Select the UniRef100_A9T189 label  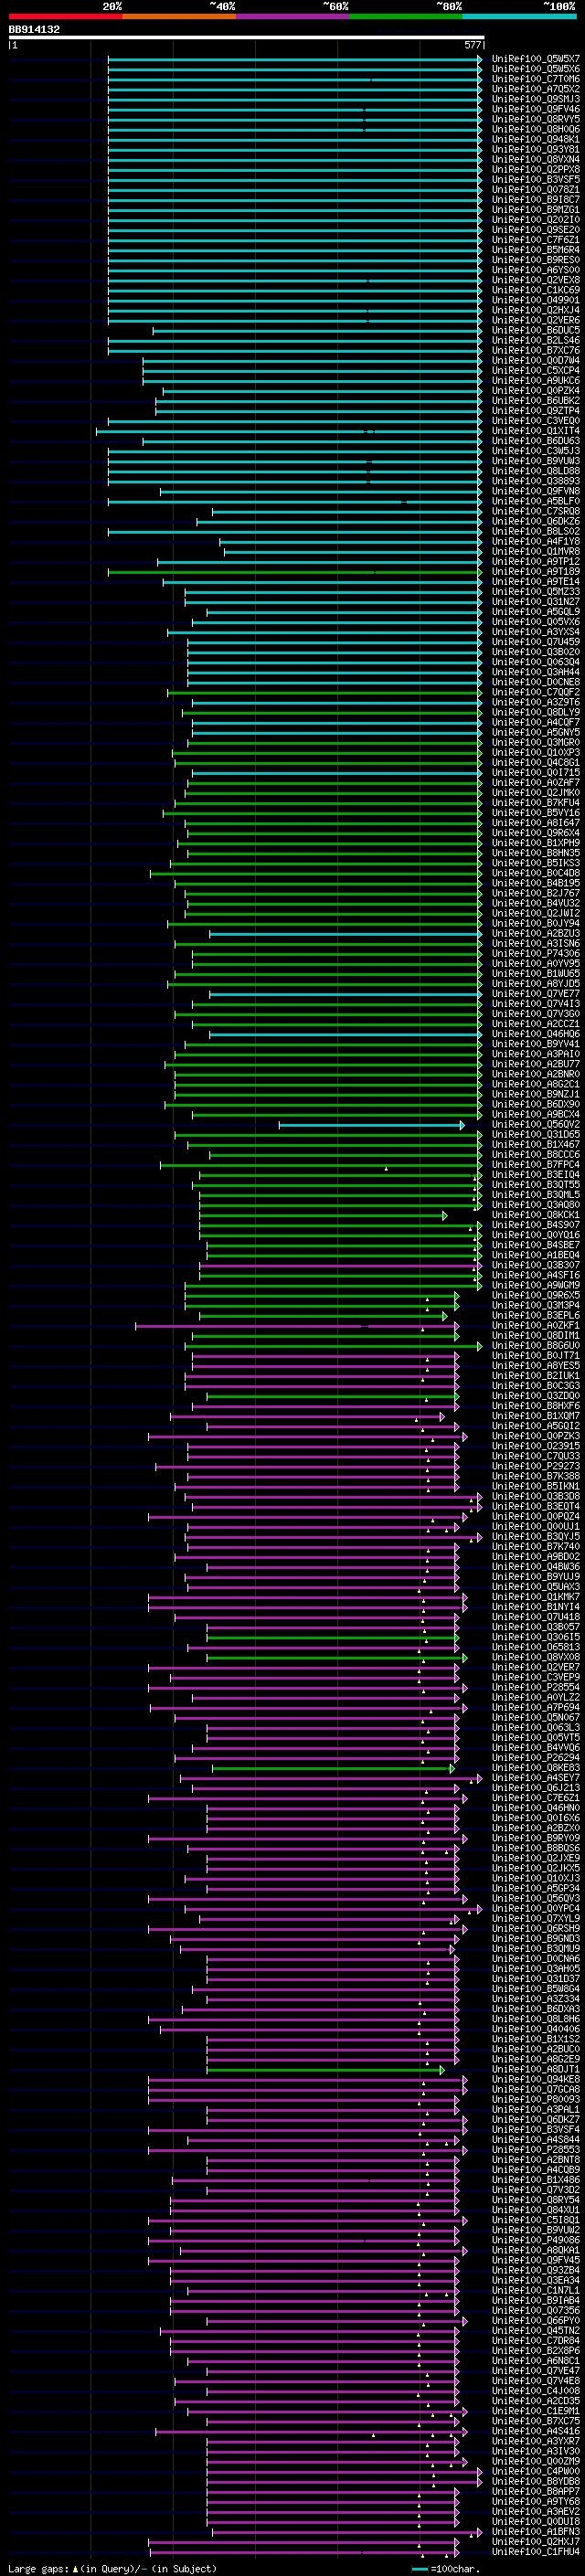coord(535,572)
